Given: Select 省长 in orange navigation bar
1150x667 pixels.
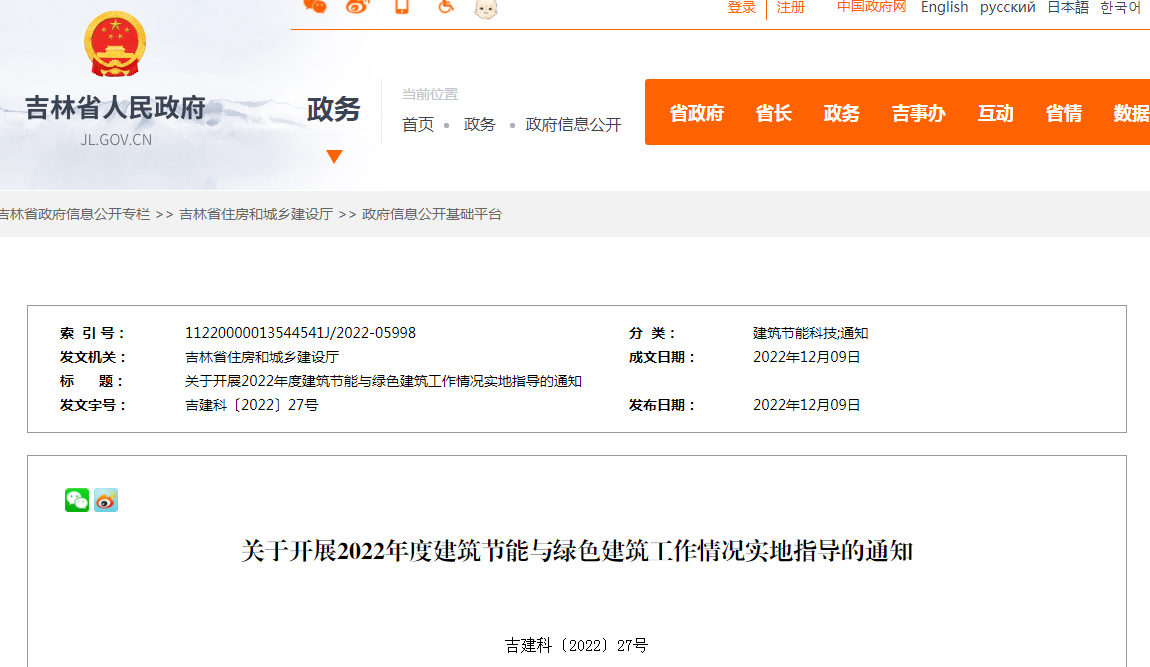Looking at the screenshot, I should (773, 113).
